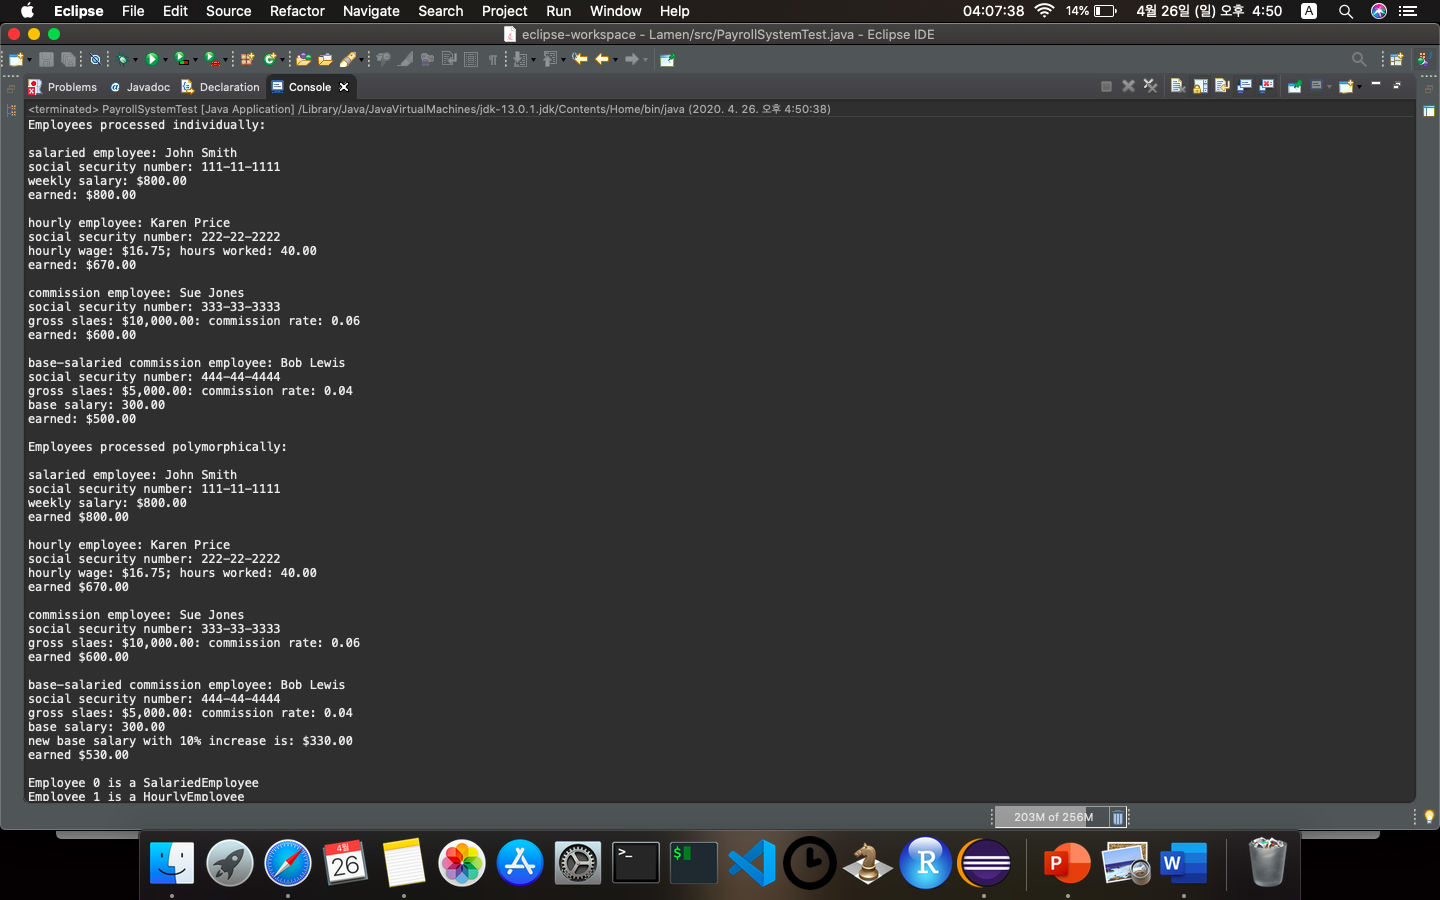
Task: Launch Coverage run from the toolbar
Action: (x=181, y=59)
